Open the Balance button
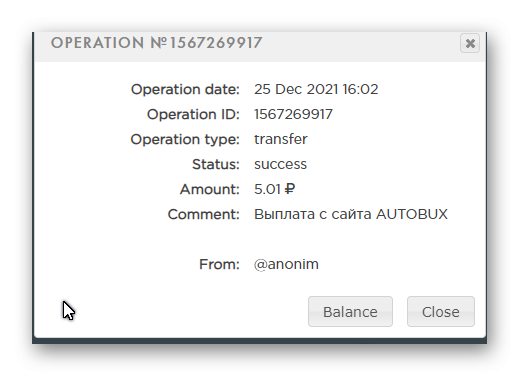This screenshot has height=376, width=519. coord(350,312)
